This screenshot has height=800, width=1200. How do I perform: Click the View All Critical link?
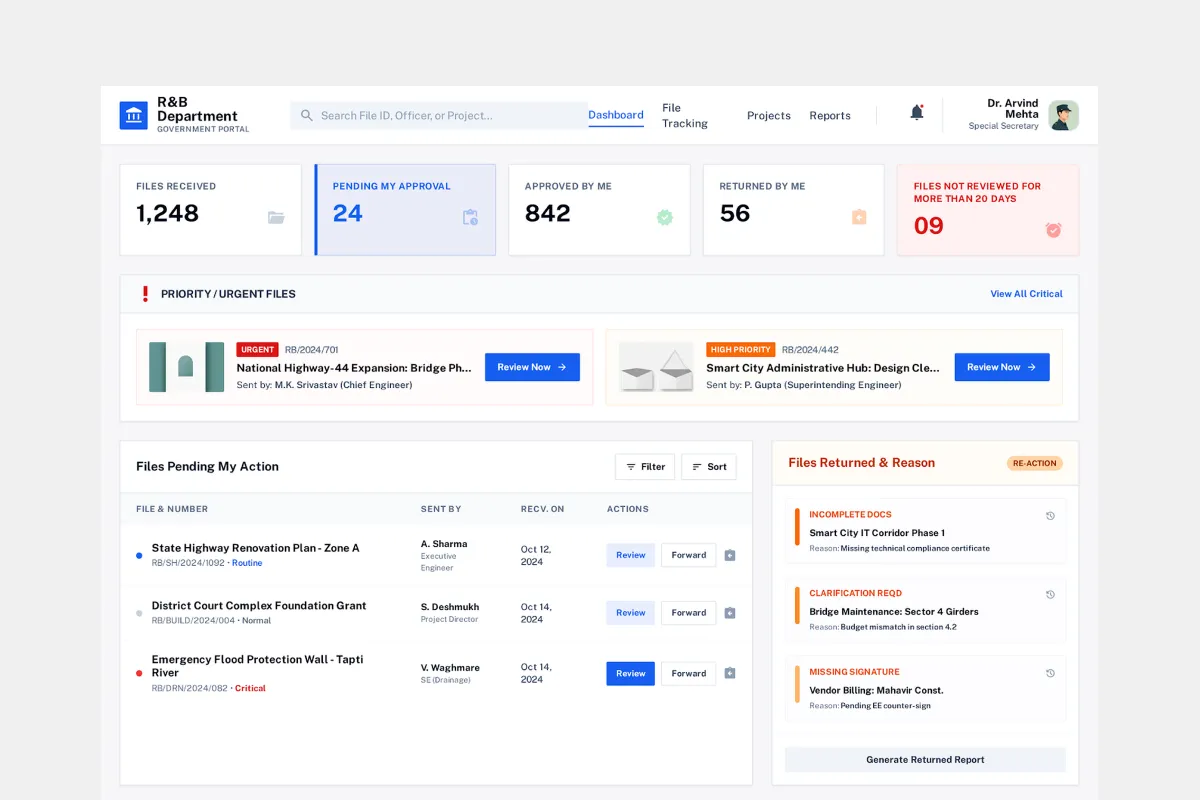[1026, 293]
